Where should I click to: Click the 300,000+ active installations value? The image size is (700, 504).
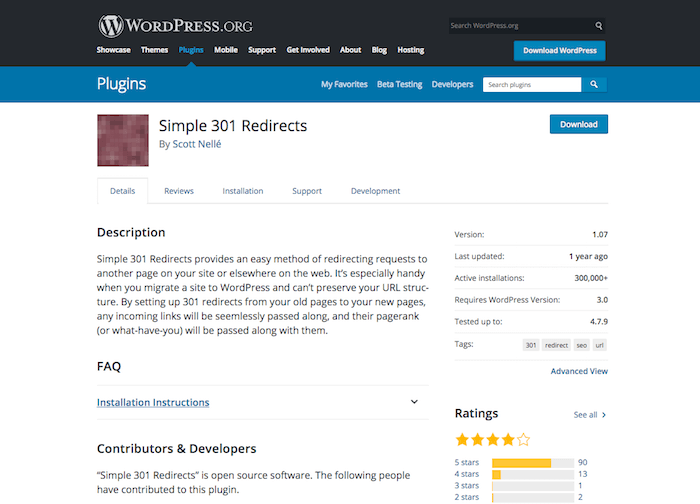pyautogui.click(x=591, y=278)
